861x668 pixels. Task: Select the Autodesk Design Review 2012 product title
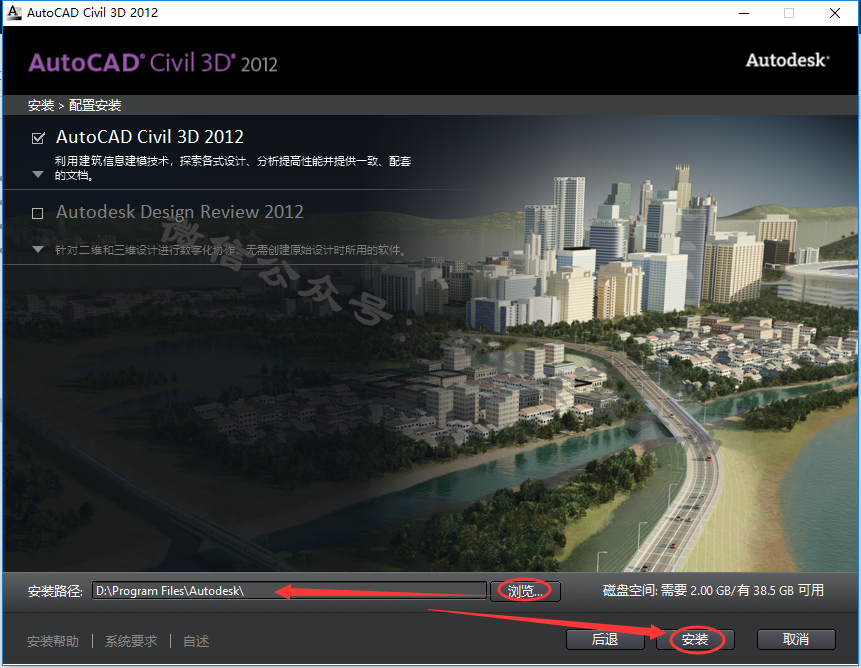click(180, 212)
